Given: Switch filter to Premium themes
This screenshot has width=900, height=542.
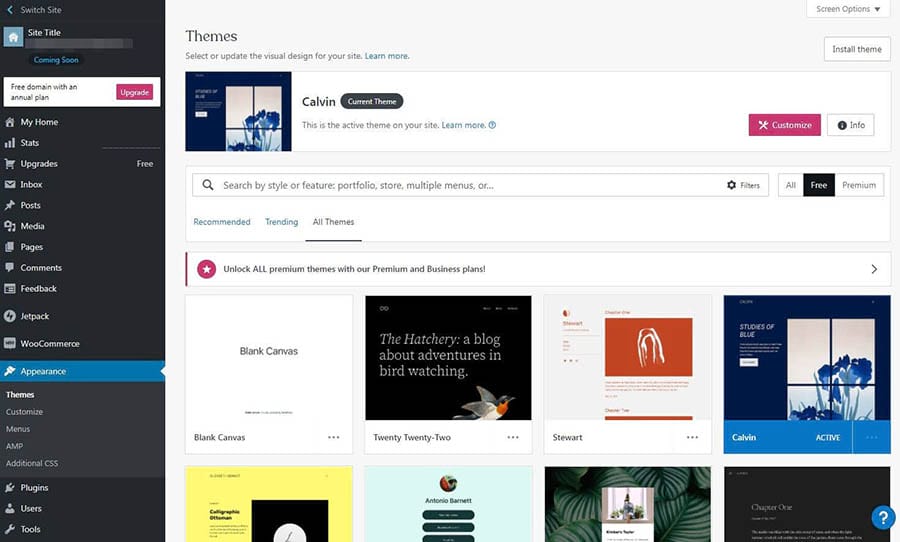Looking at the screenshot, I should click(x=859, y=185).
